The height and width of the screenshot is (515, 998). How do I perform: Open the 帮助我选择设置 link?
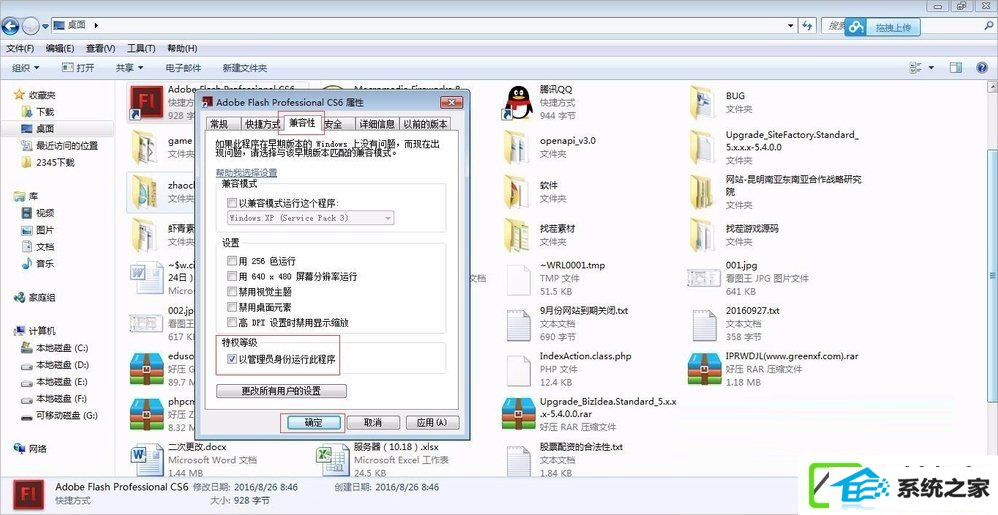(x=246, y=173)
